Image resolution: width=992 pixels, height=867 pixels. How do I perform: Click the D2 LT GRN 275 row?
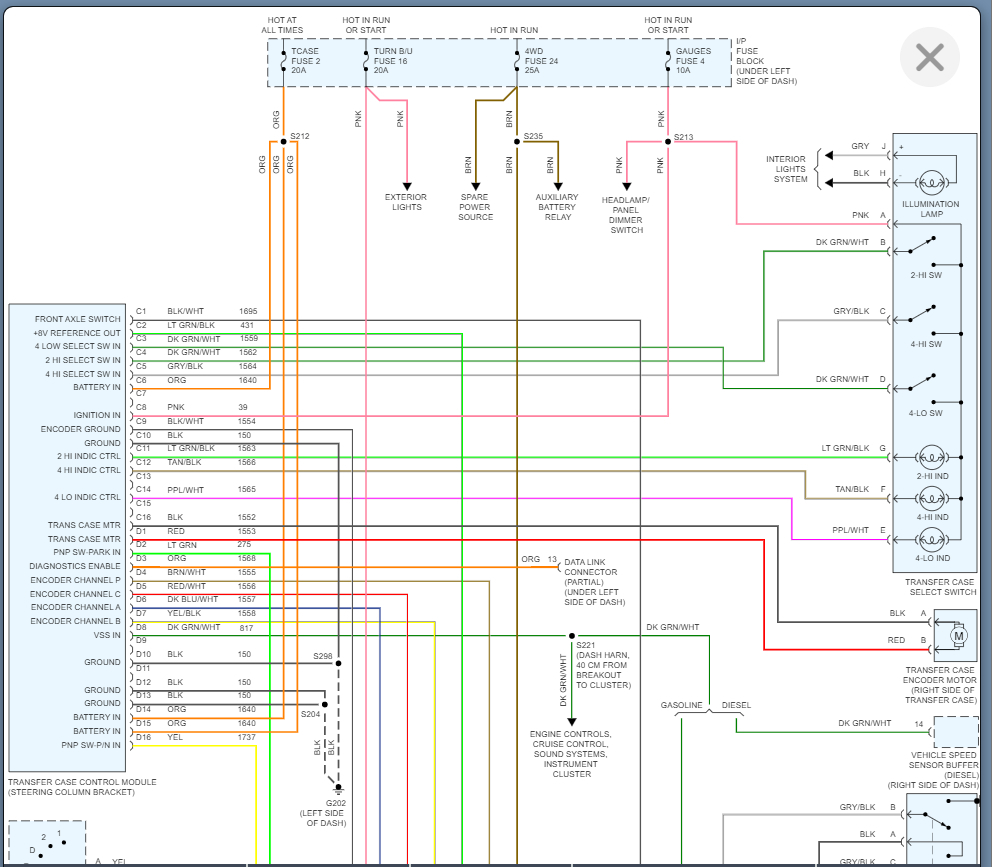point(194,545)
